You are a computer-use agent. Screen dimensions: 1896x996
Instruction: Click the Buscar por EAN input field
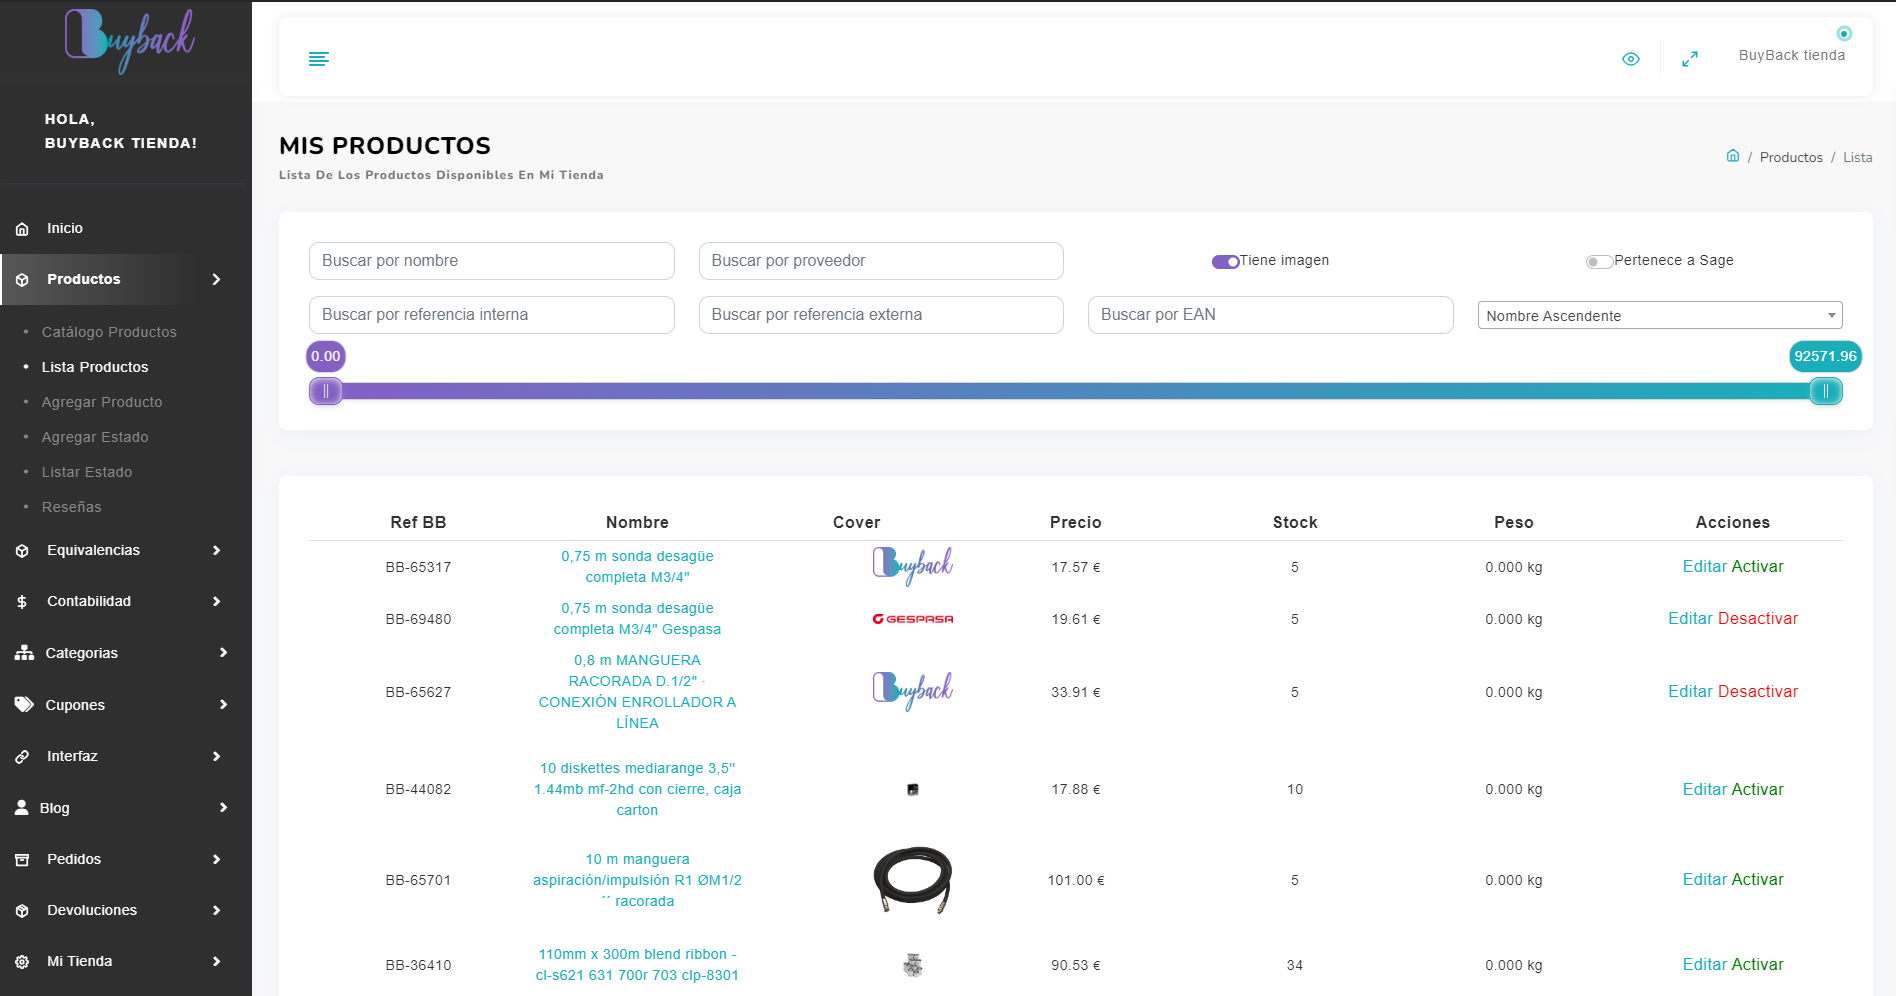(x=1270, y=314)
